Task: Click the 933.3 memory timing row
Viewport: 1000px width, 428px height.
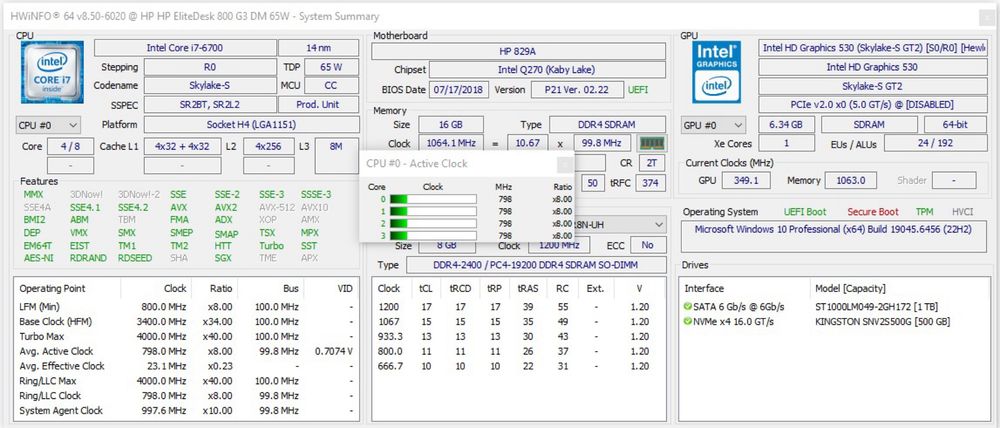Action: (x=518, y=336)
